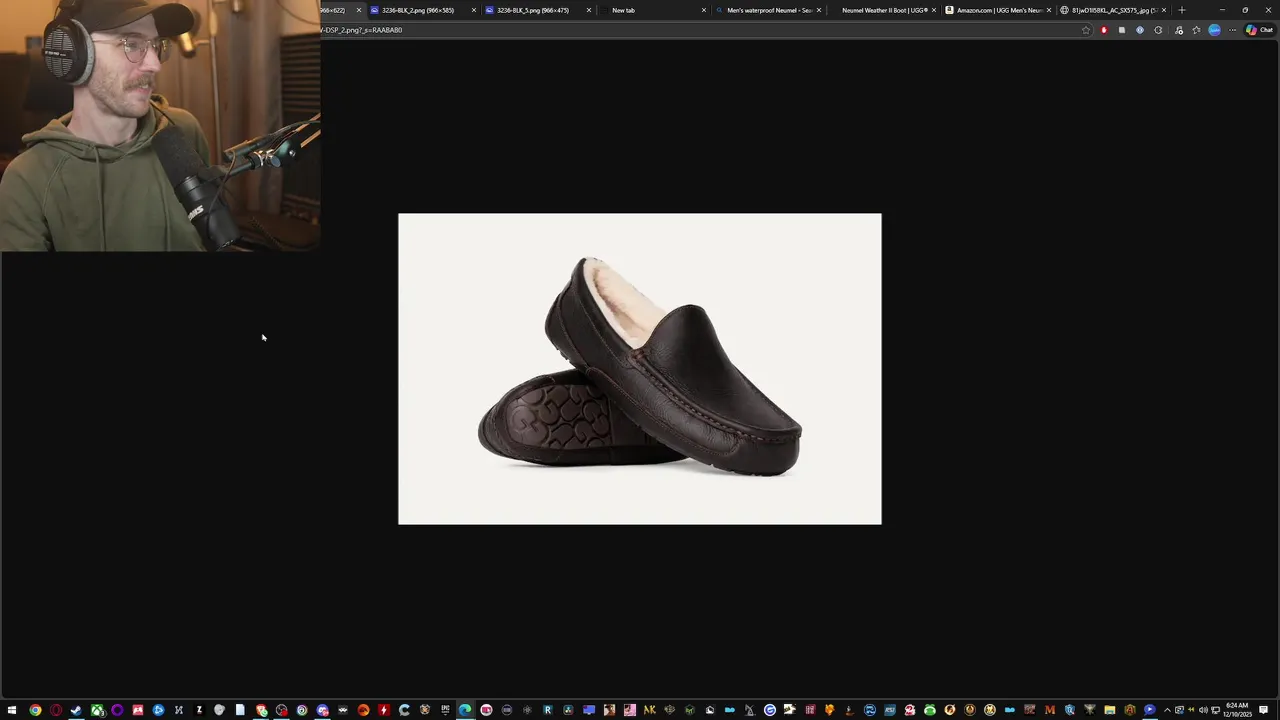Open Opera browser from the taskbar

(56, 710)
